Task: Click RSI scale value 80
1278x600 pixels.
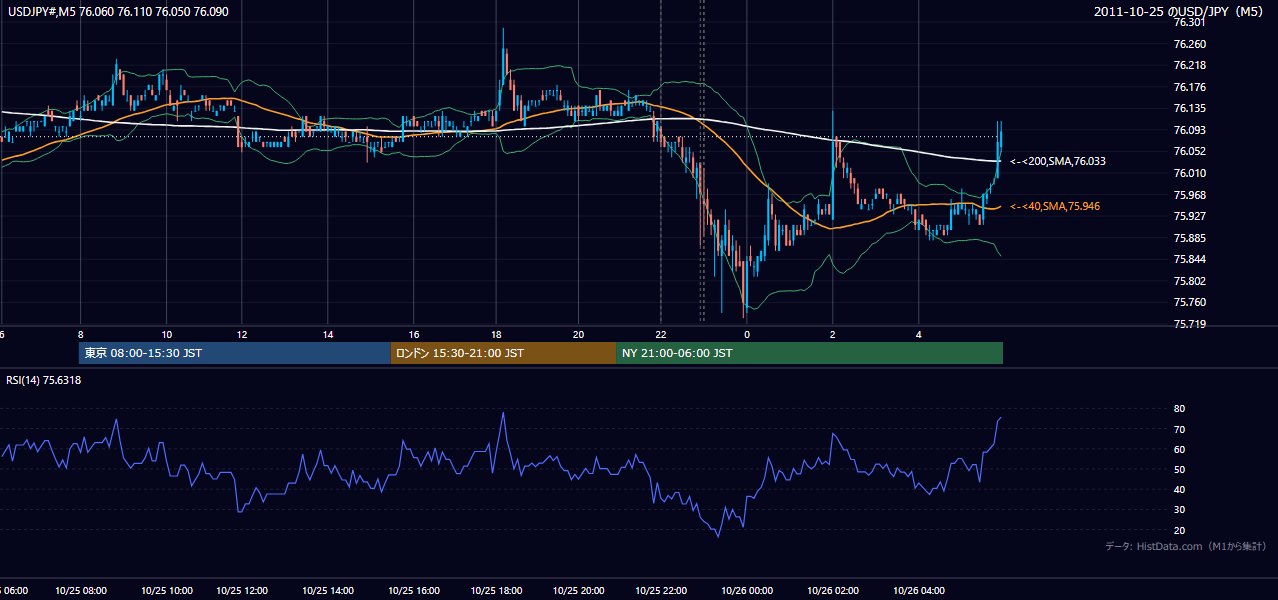Action: coord(1179,409)
